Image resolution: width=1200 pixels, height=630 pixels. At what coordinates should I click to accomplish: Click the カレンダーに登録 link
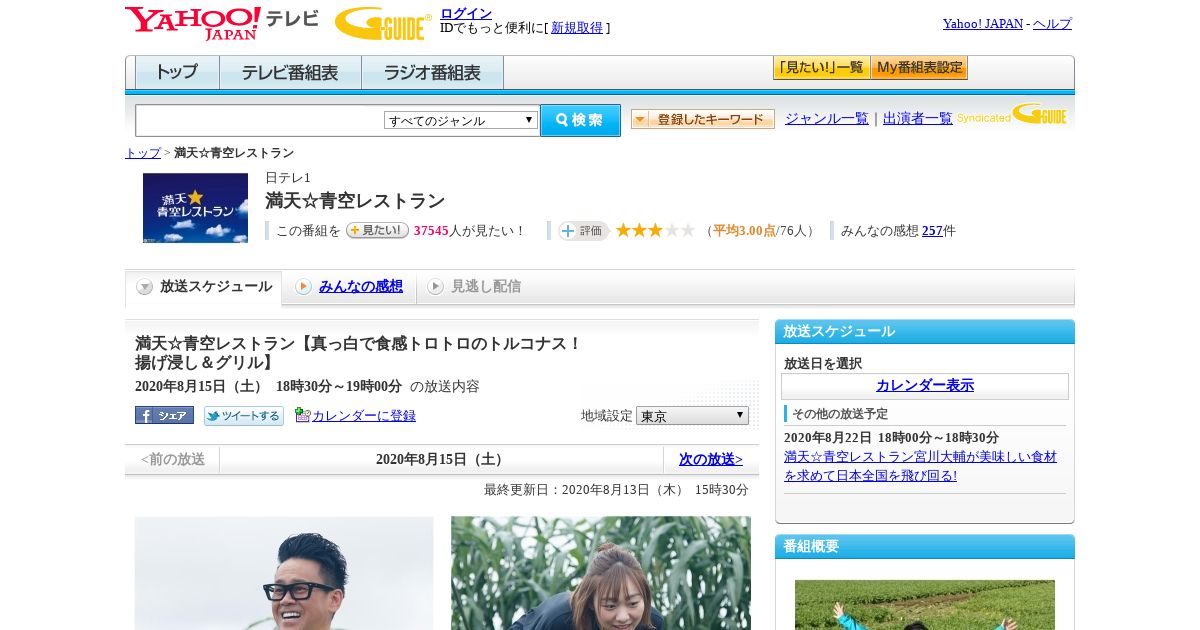(x=364, y=416)
